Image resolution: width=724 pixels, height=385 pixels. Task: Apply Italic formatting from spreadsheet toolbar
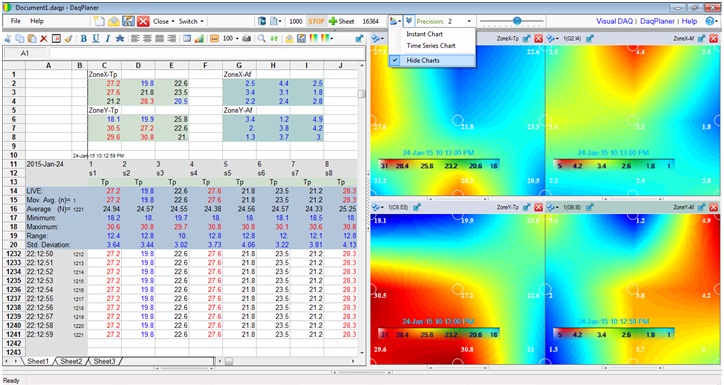click(x=108, y=39)
